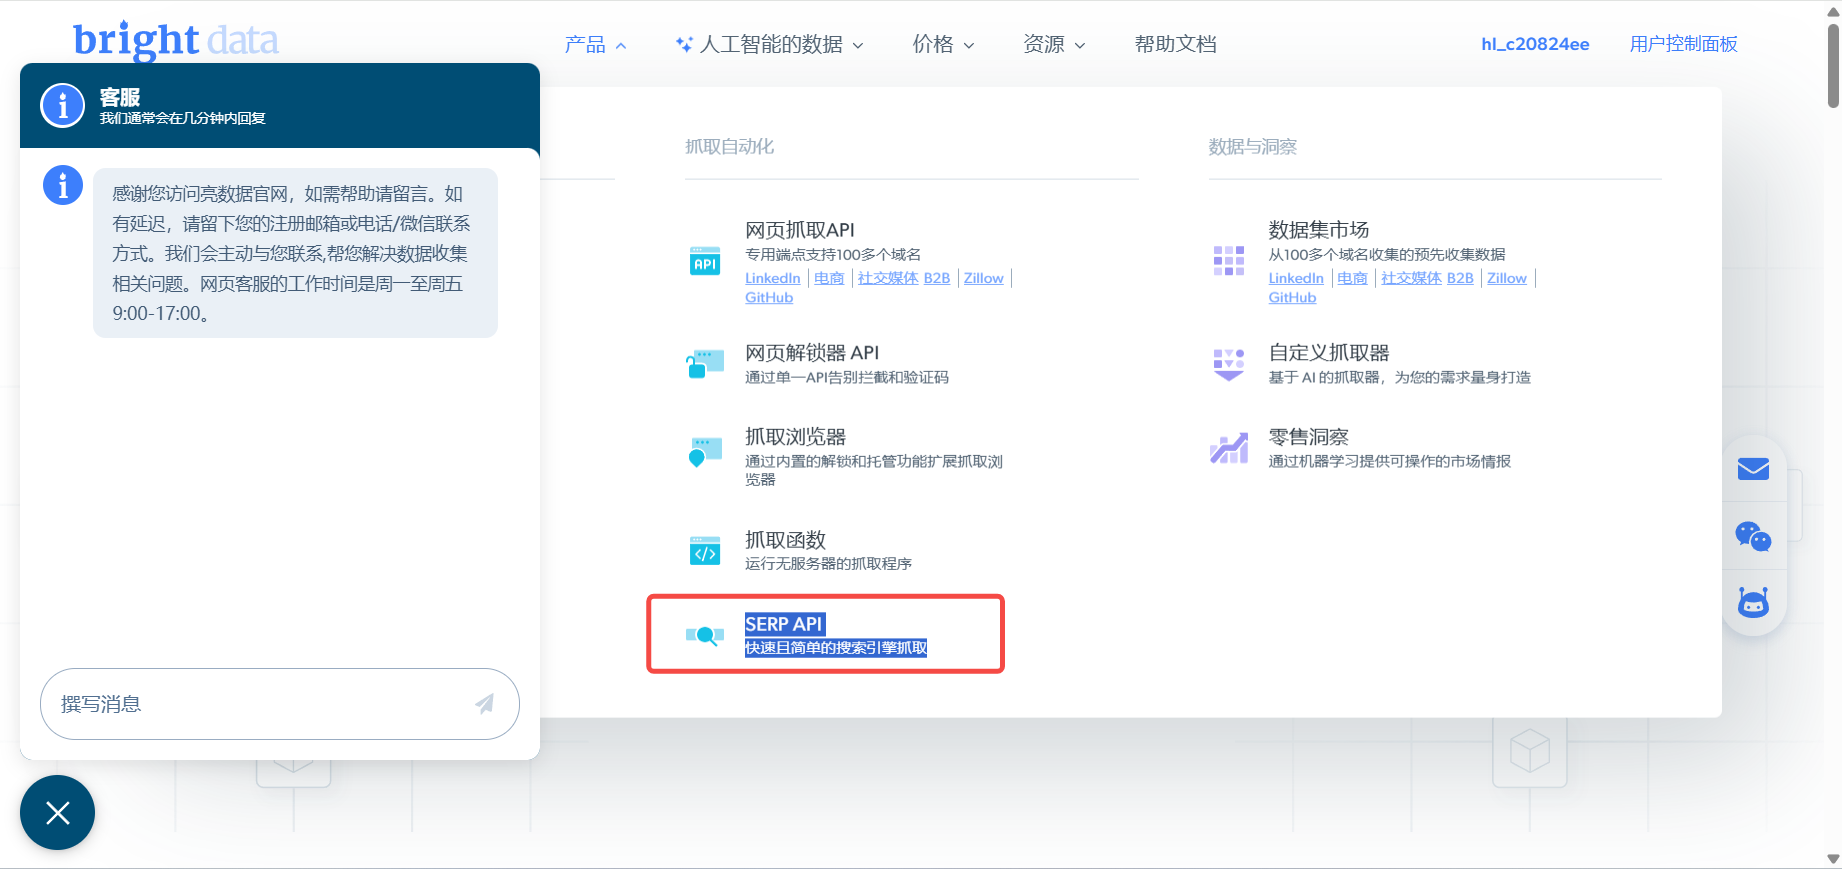Open the 抓取函数 product title
This screenshot has width=1842, height=869.
(x=786, y=540)
